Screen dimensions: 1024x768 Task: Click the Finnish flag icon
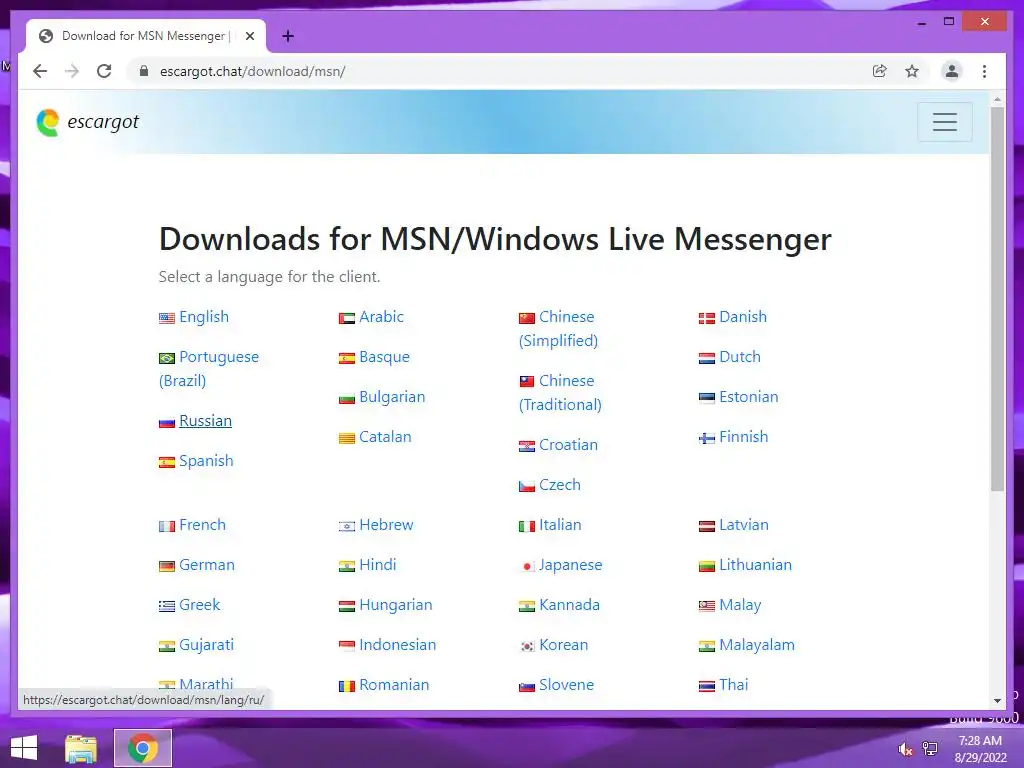click(707, 438)
